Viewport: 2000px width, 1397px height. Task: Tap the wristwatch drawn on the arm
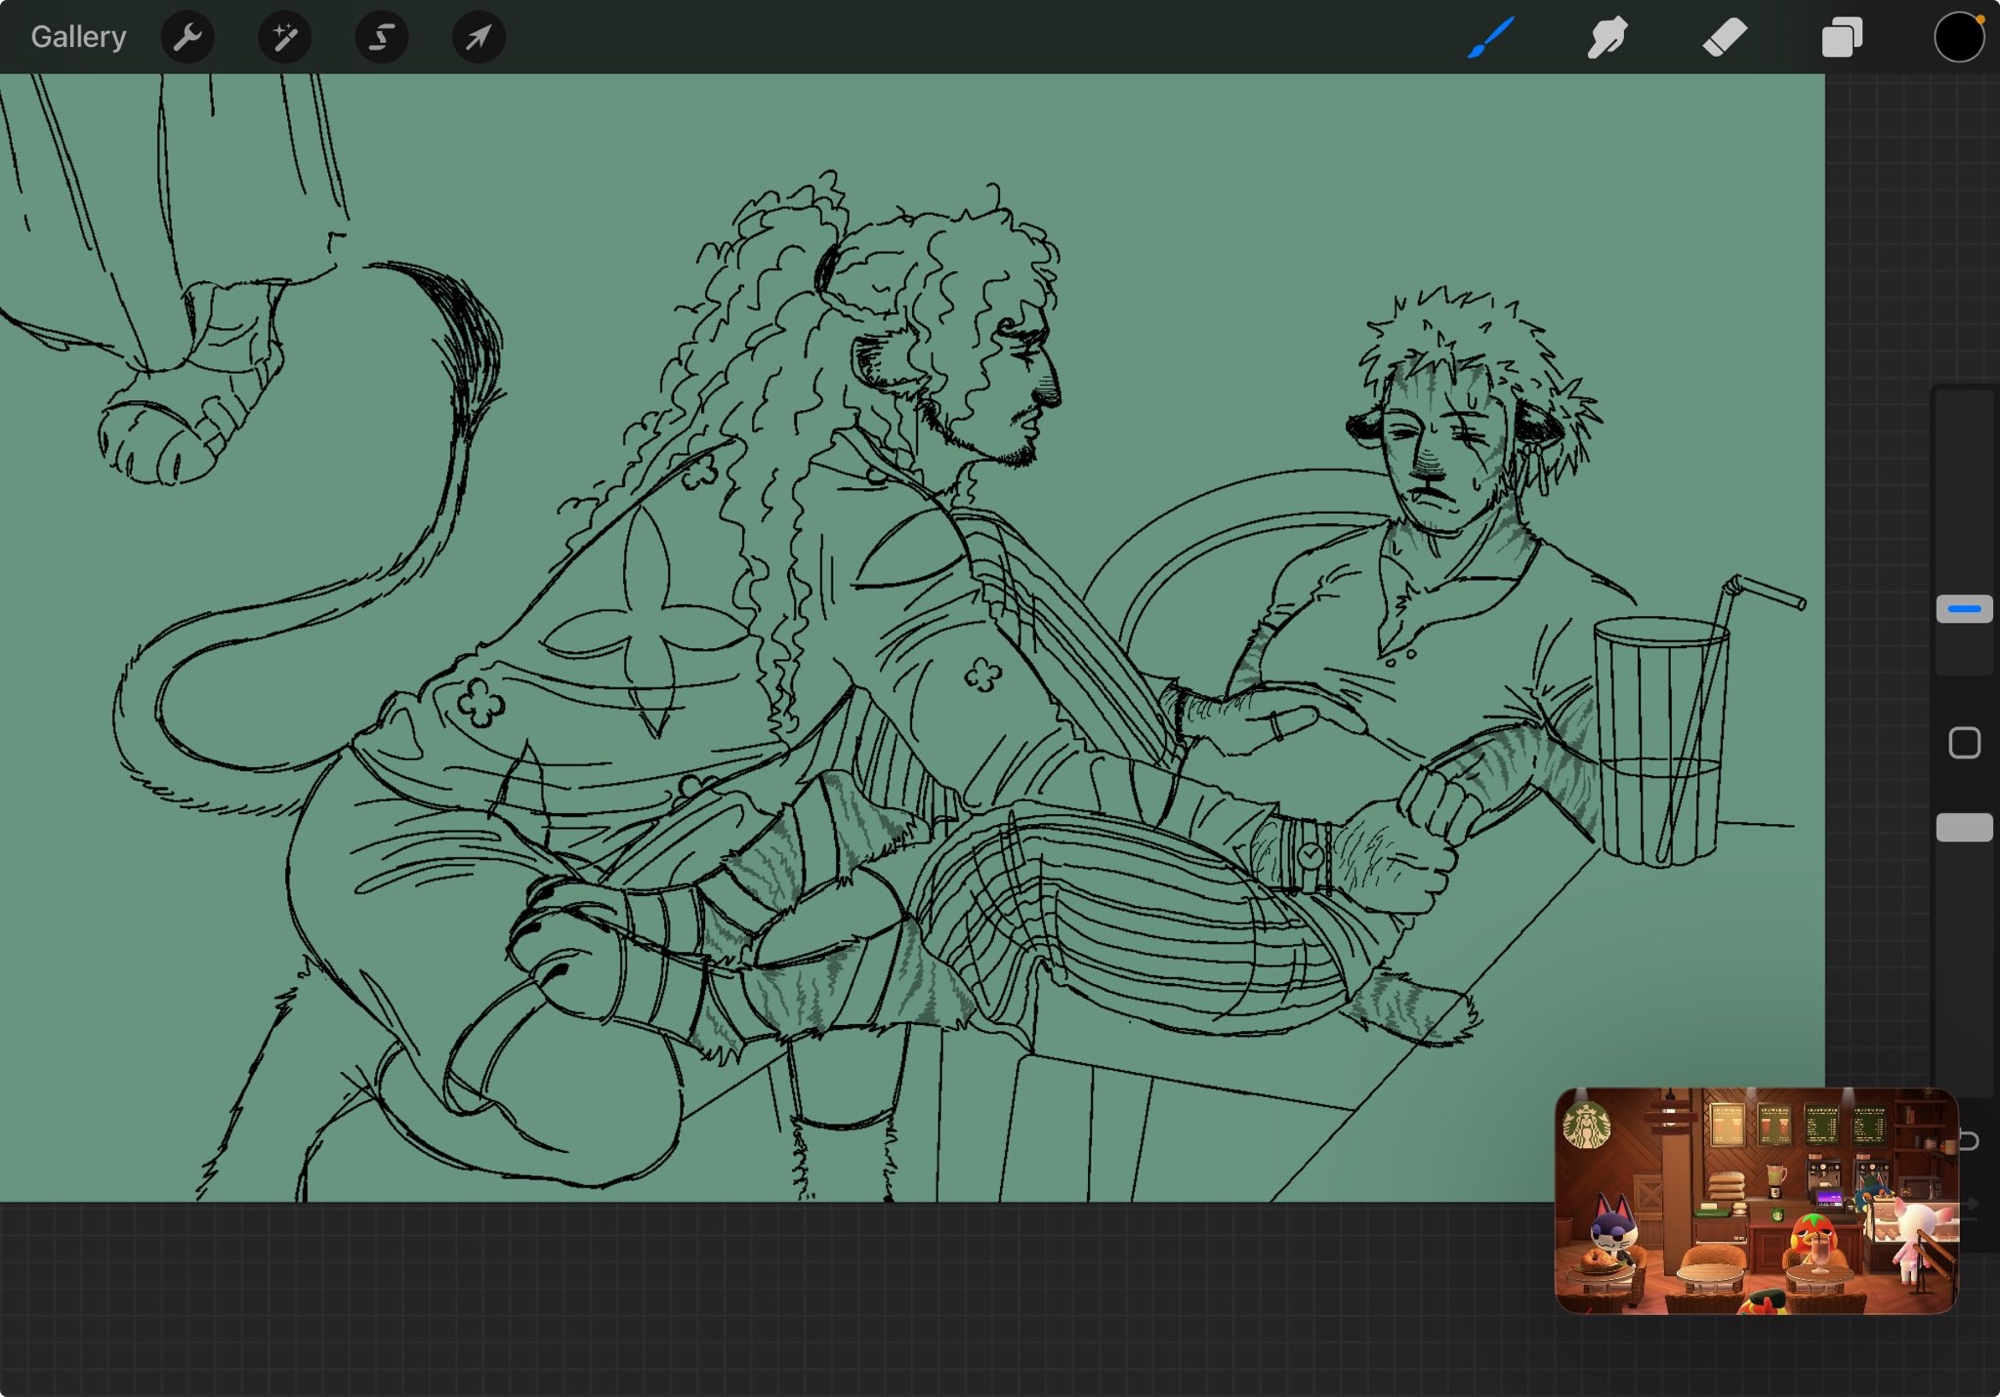tap(1309, 856)
